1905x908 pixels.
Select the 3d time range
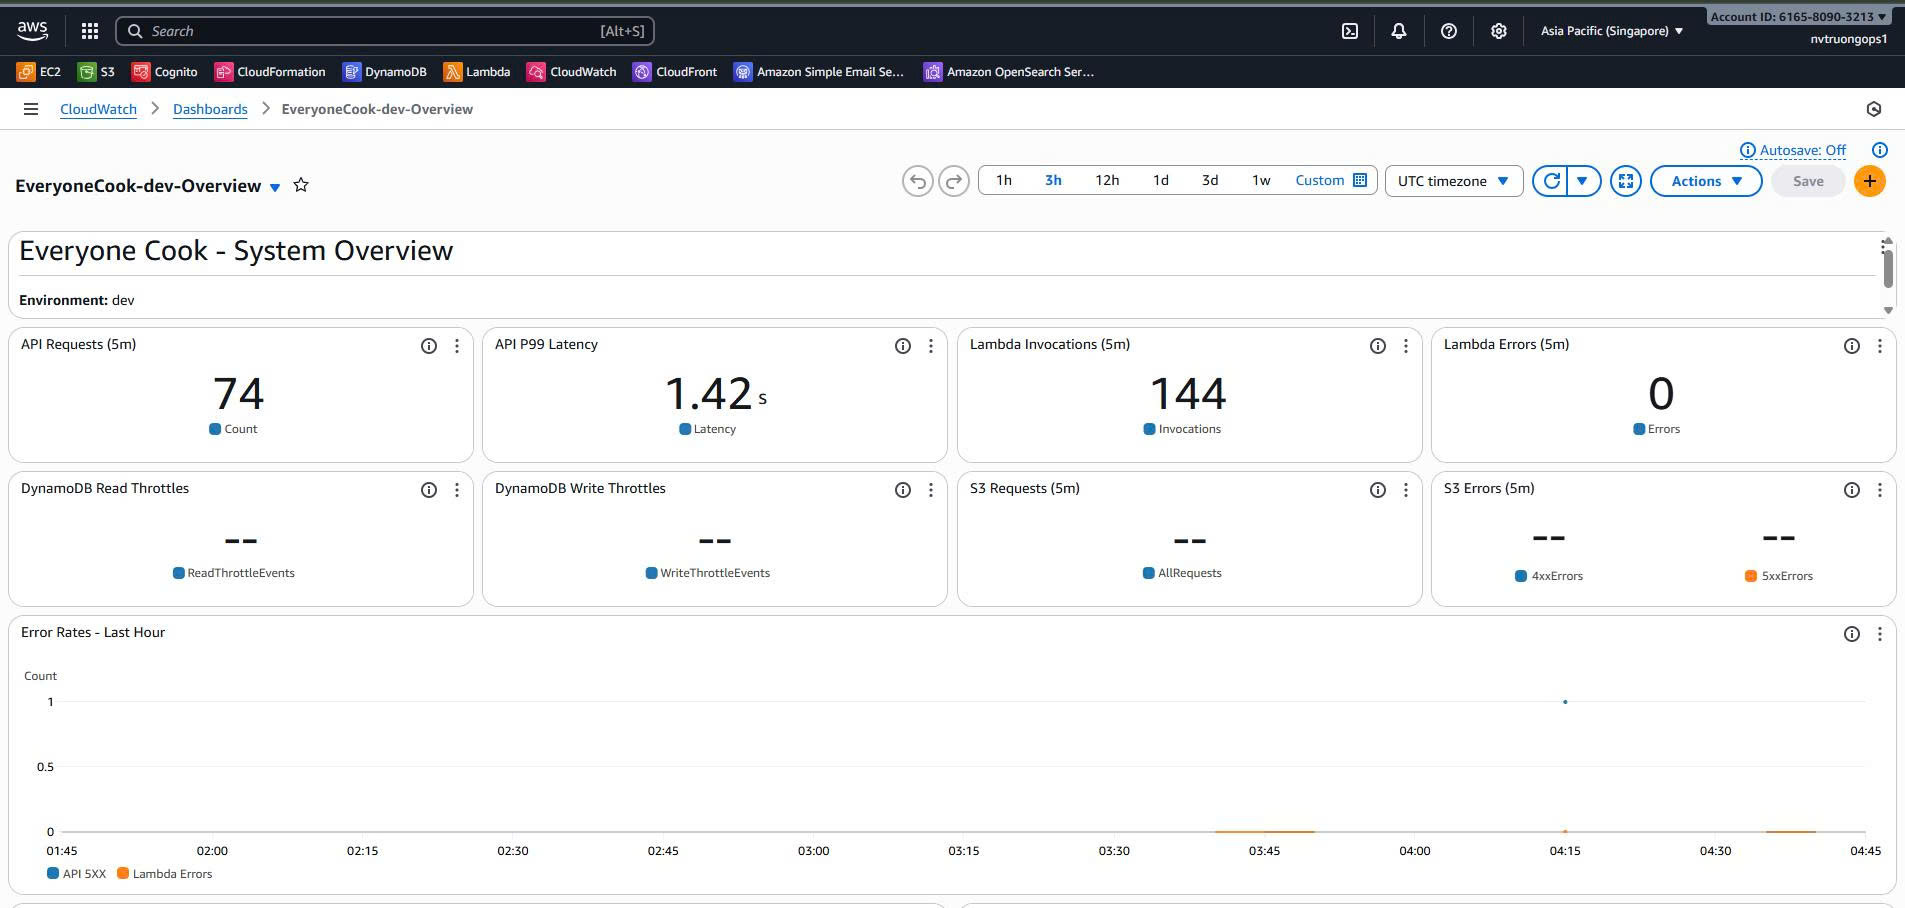tap(1210, 180)
